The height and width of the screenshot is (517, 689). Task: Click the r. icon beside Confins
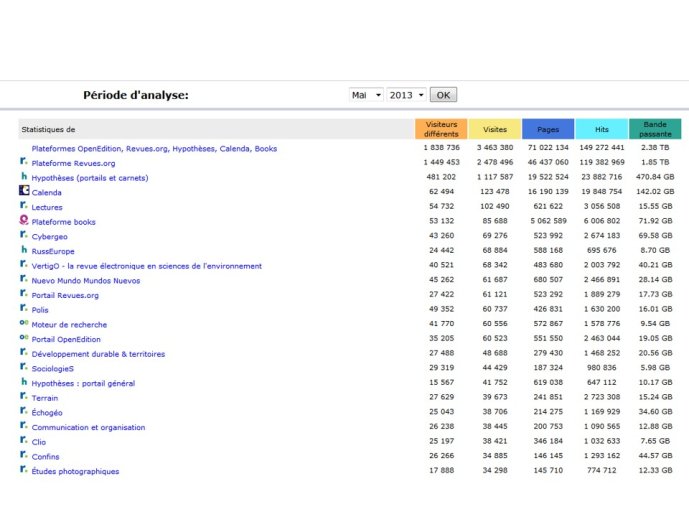click(24, 455)
